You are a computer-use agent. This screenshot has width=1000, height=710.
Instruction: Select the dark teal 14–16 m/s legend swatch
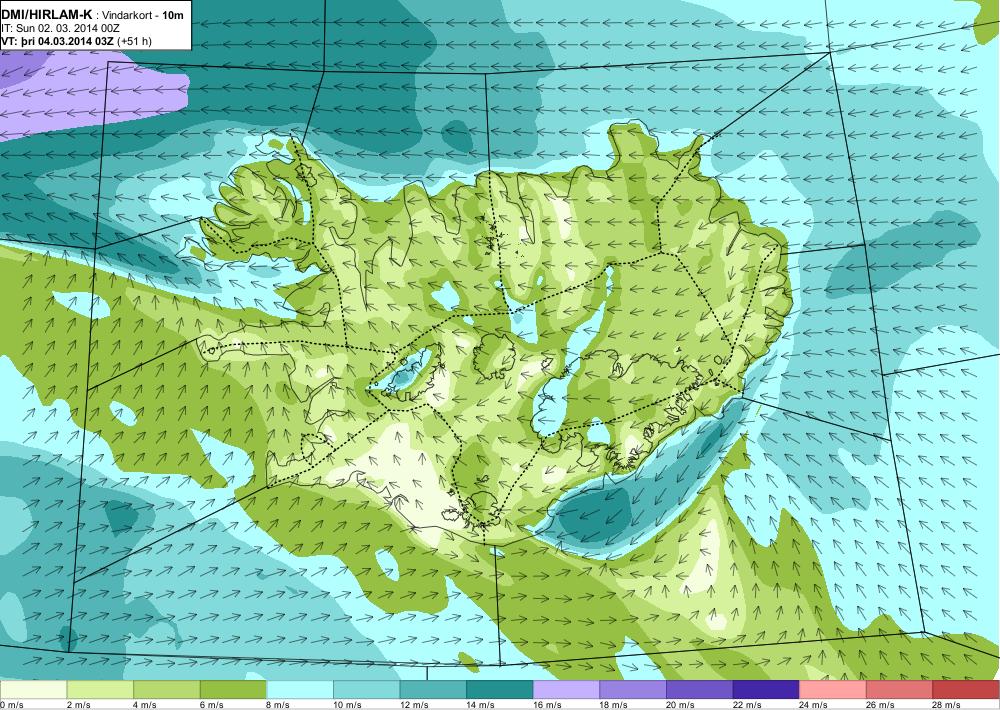coord(499,690)
